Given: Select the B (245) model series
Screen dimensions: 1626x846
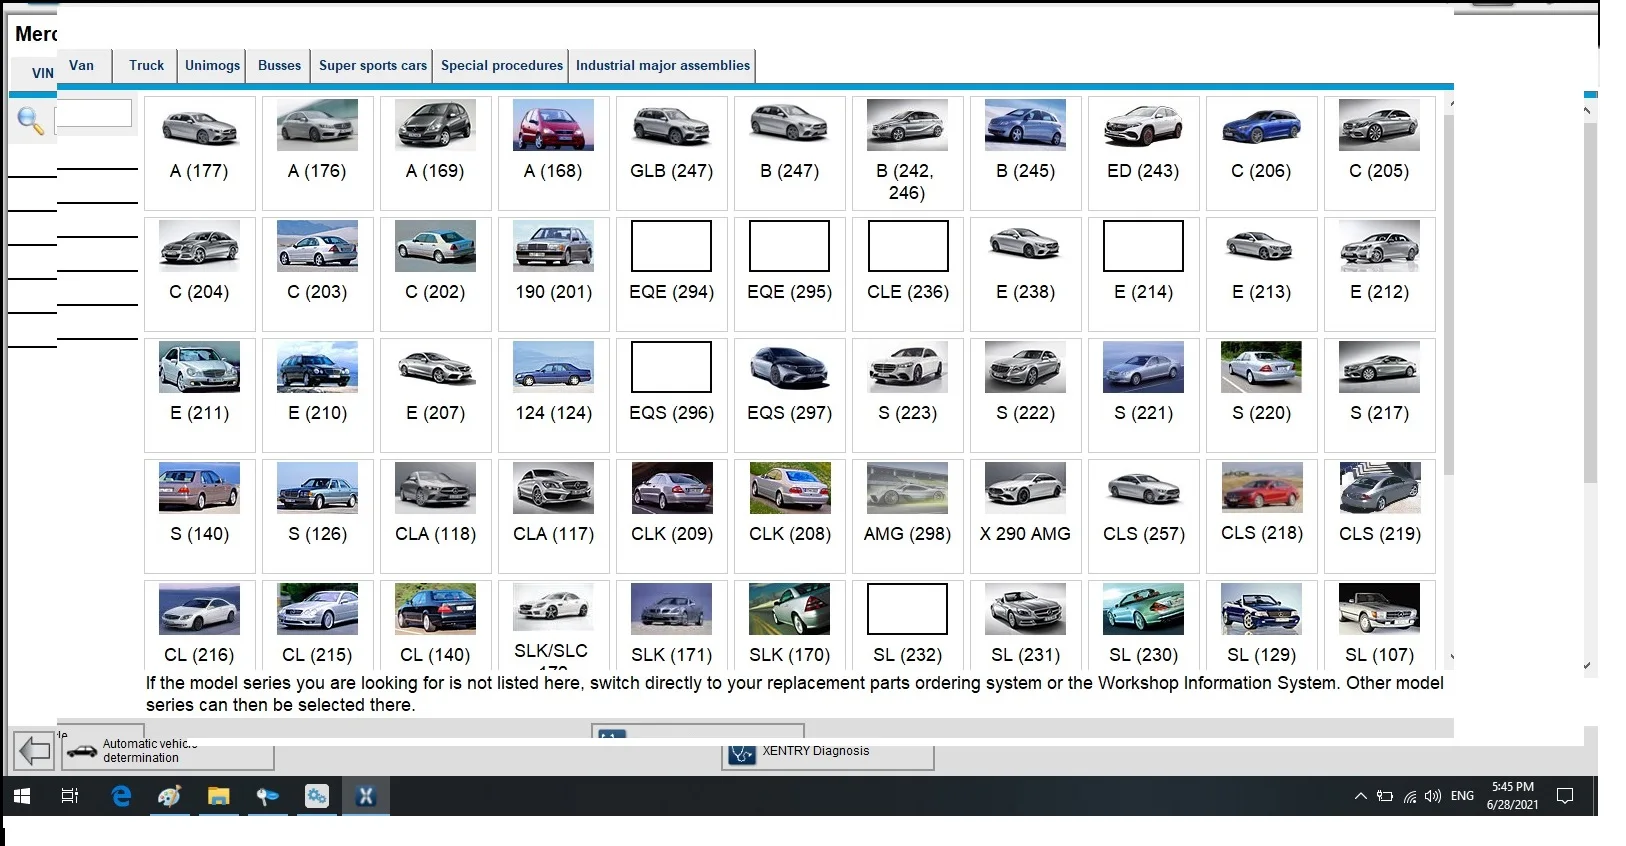Looking at the screenshot, I should point(1026,153).
